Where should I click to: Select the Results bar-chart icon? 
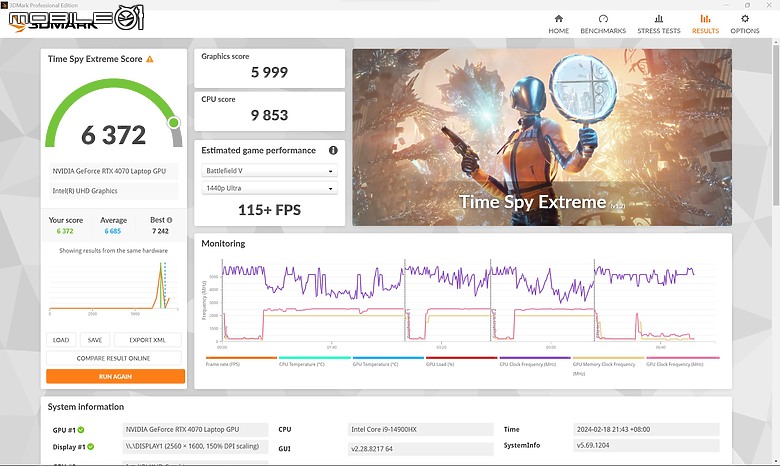click(x=705, y=18)
